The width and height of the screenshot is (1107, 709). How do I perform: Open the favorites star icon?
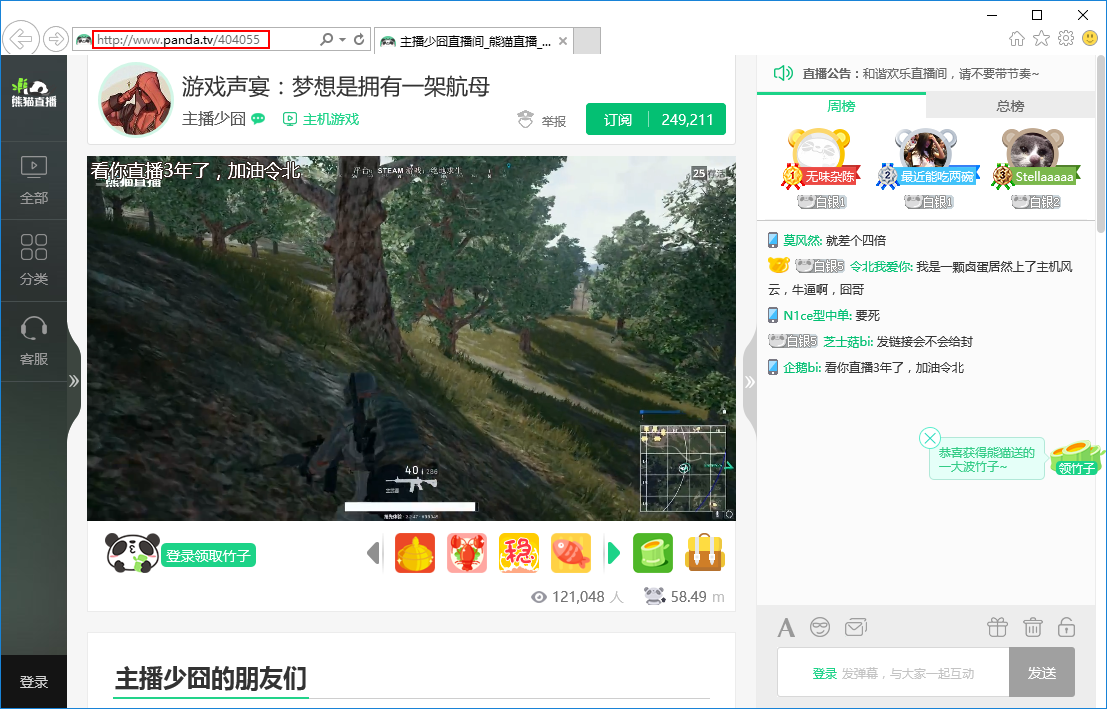(x=1041, y=39)
